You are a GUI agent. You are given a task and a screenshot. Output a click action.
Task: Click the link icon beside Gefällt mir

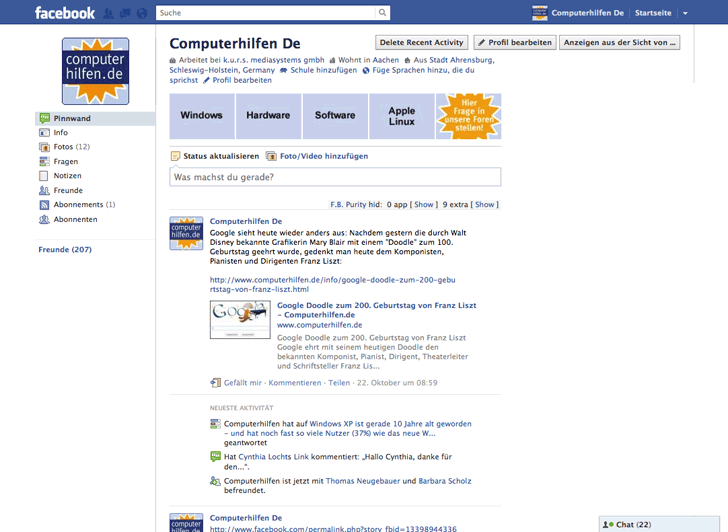215,383
